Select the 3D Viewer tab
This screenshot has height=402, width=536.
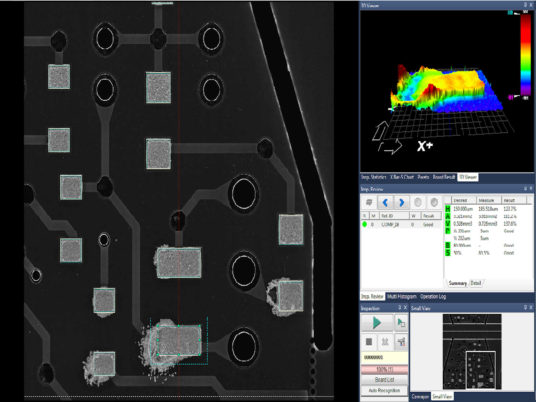pyautogui.click(x=468, y=177)
